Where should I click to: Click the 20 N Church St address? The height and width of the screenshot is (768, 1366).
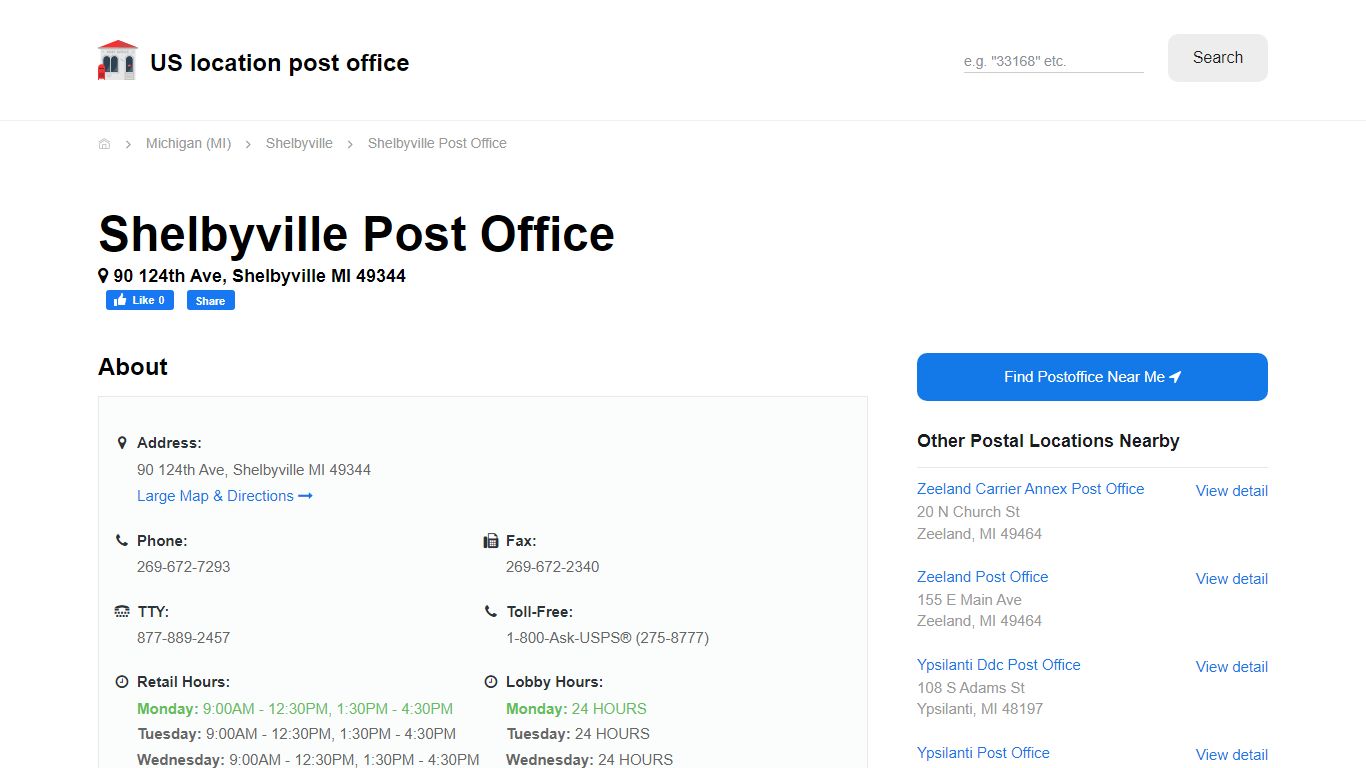coord(968,512)
